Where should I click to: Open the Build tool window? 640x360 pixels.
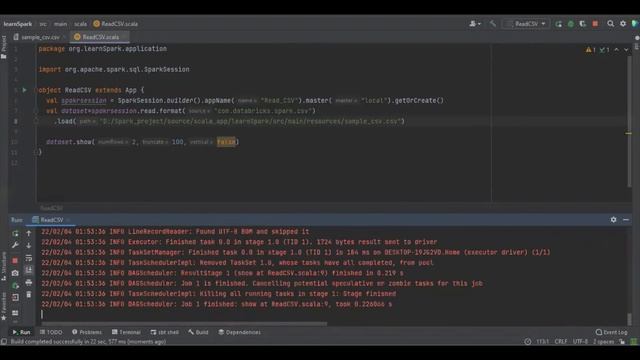click(x=198, y=332)
